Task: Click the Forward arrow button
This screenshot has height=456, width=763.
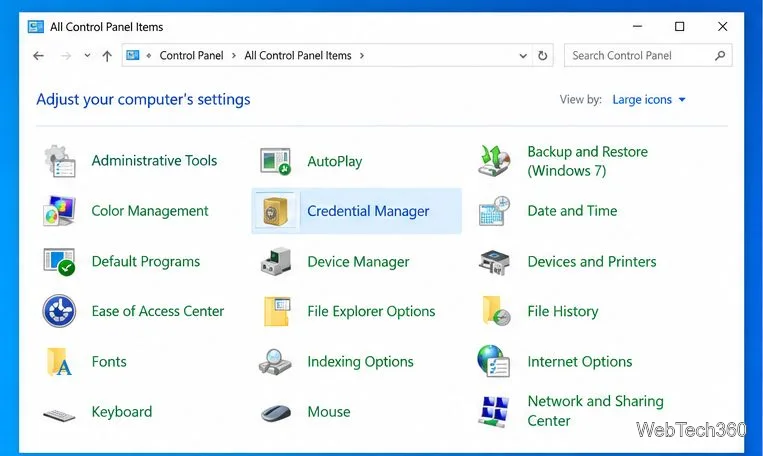Action: pos(66,56)
